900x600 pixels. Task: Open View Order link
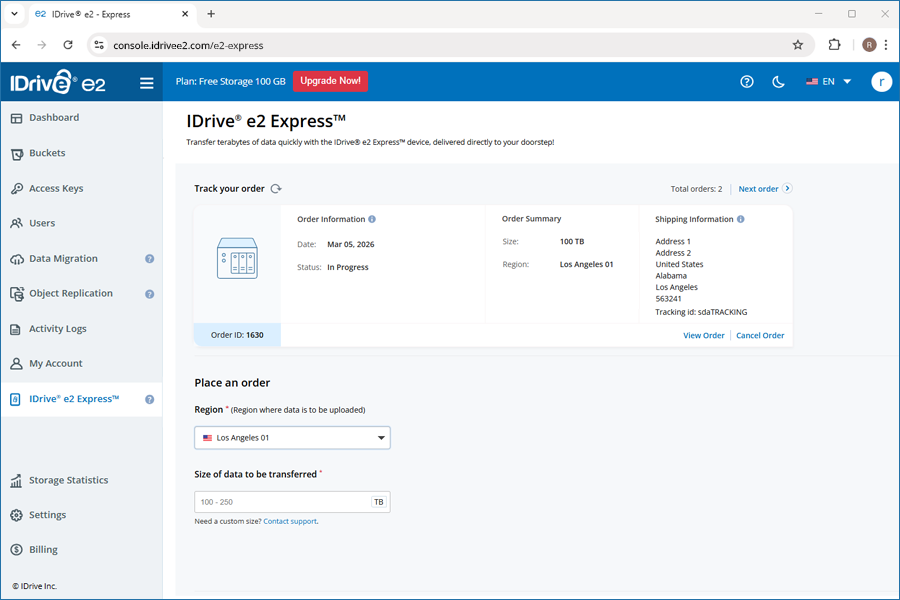coord(703,335)
